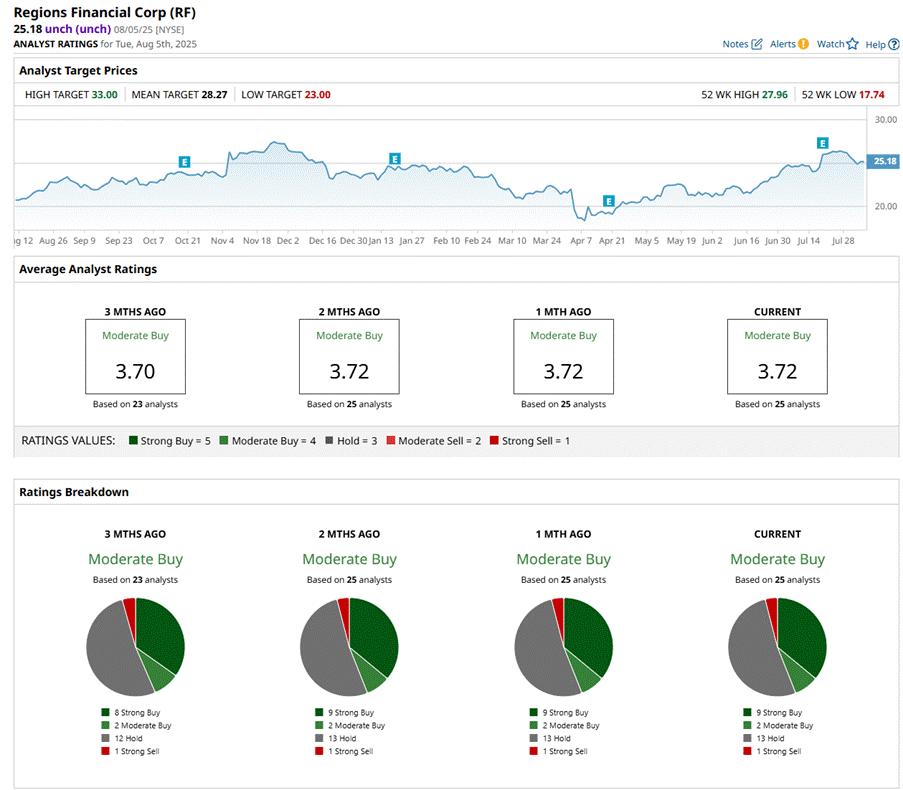Click the CURRENT ratings pie chart
903x790 pixels.
click(777, 647)
